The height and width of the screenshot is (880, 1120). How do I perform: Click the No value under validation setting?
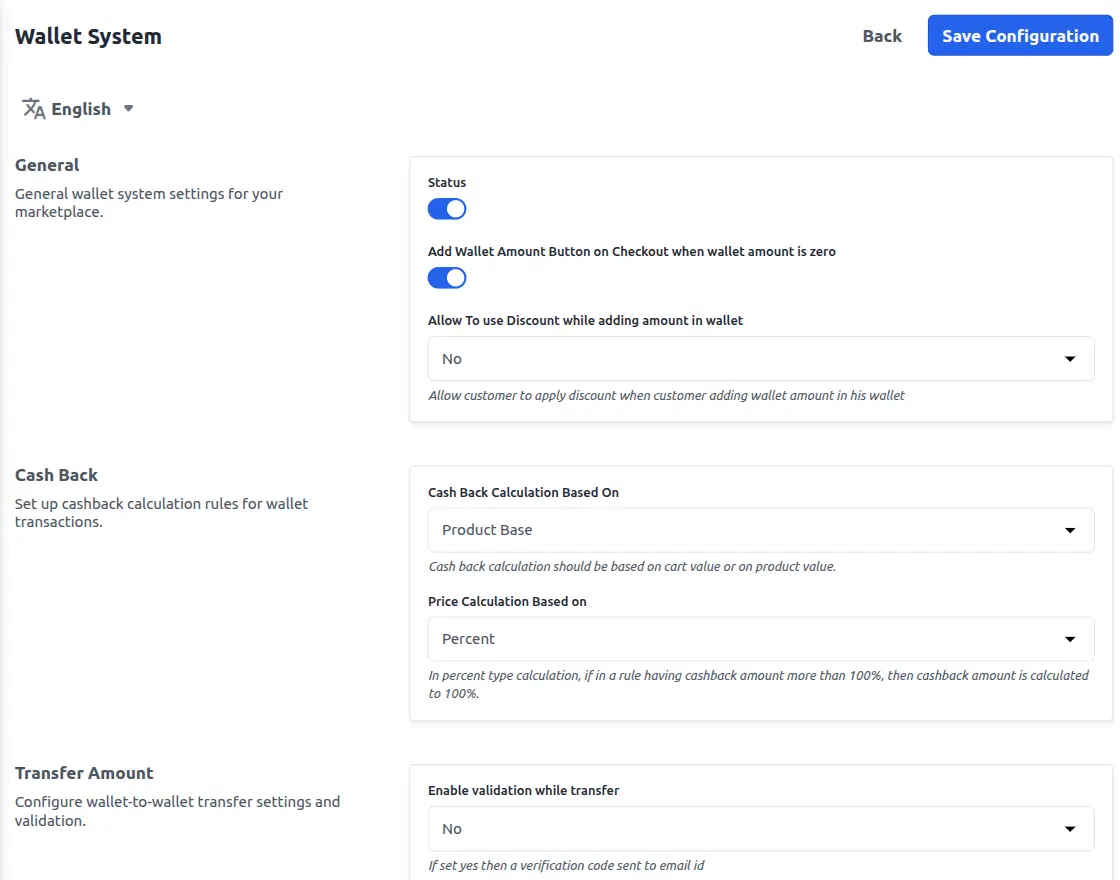point(451,828)
